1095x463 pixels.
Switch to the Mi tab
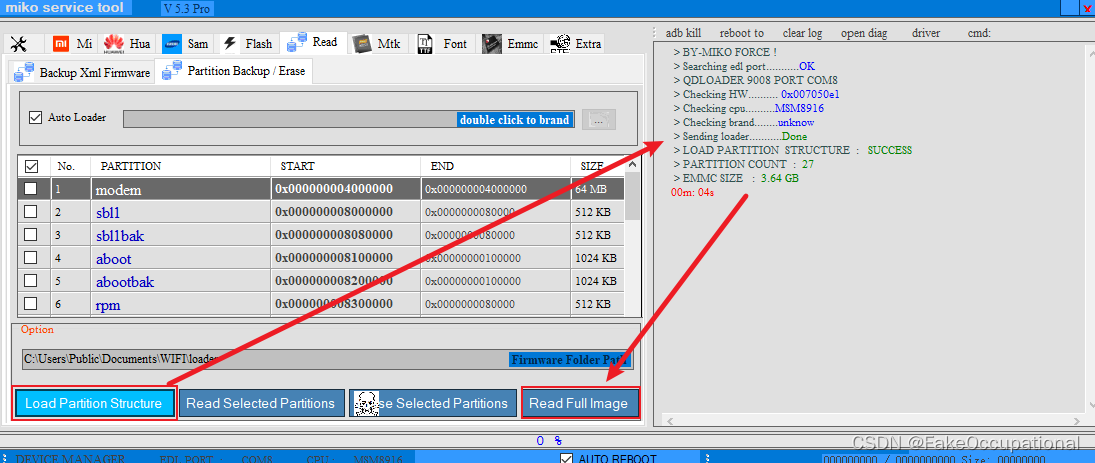pos(73,43)
